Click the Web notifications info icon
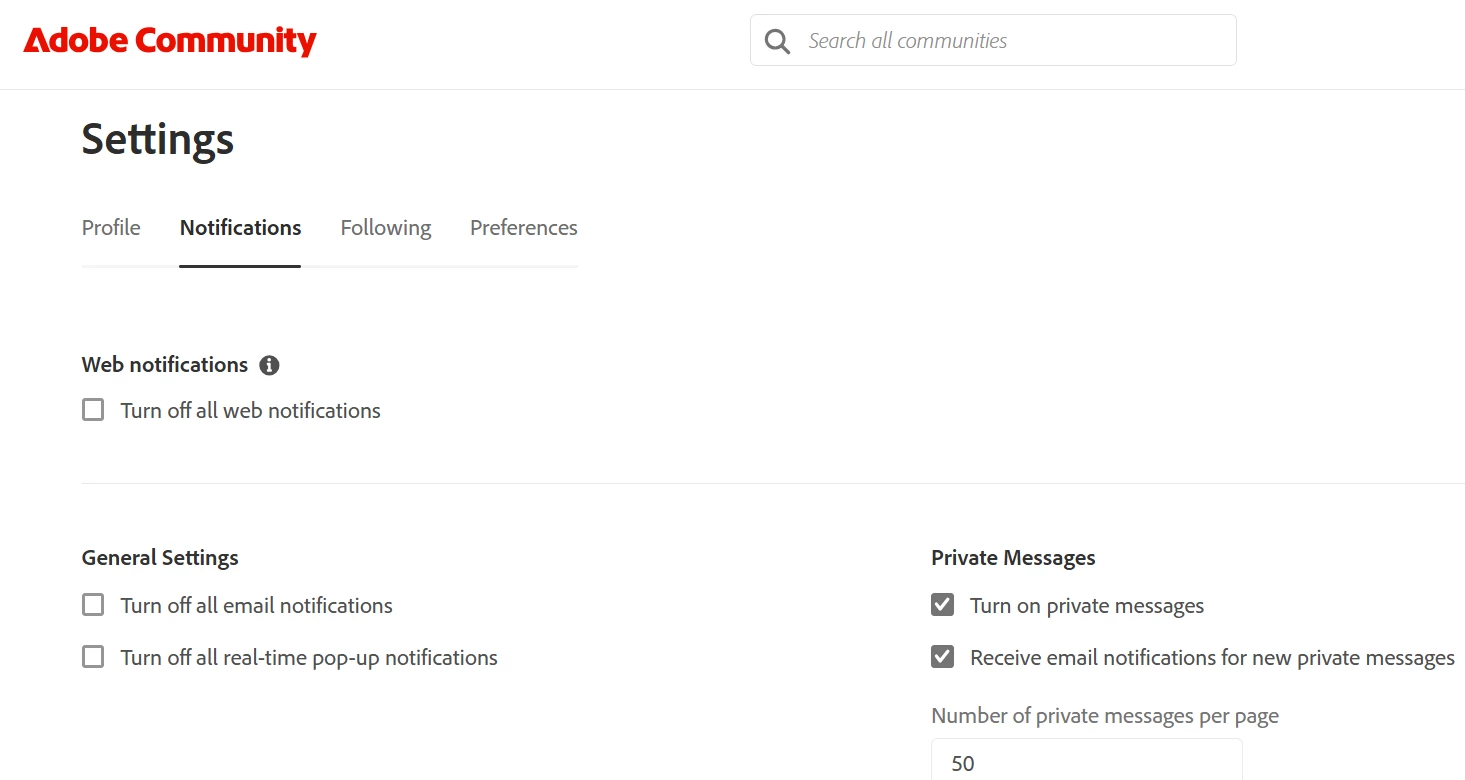Image resolution: width=1465 pixels, height=780 pixels. coord(269,365)
